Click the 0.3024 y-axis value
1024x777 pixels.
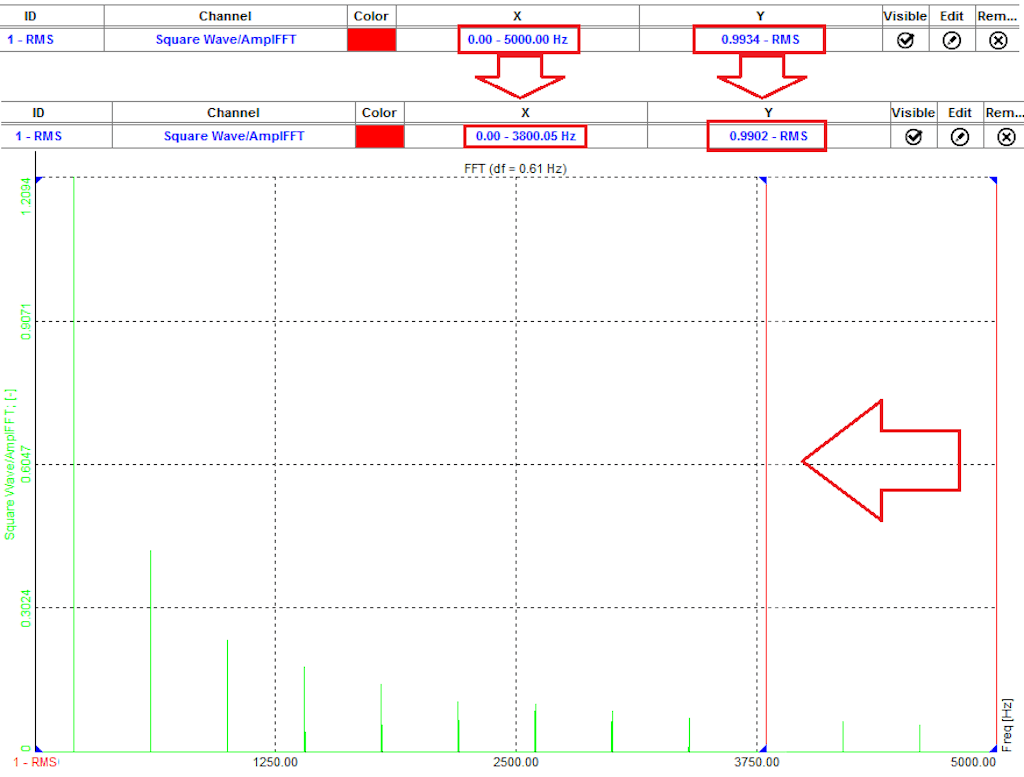[25, 608]
